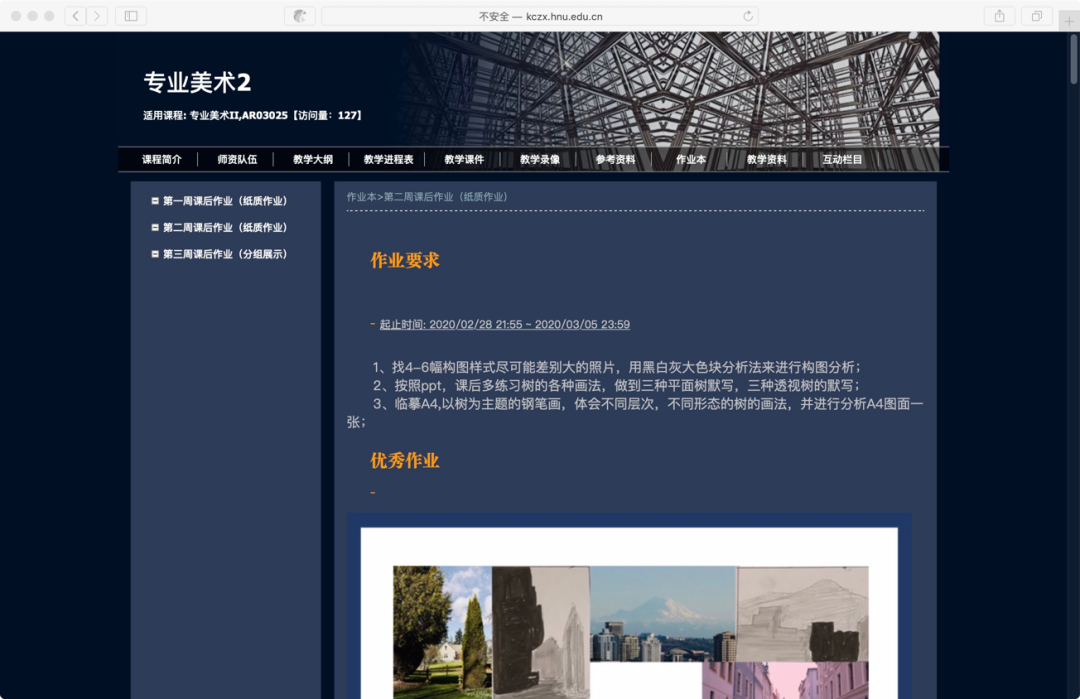Image resolution: width=1080 pixels, height=699 pixels.
Task: Click the extension icon left of address bar
Action: tap(300, 16)
